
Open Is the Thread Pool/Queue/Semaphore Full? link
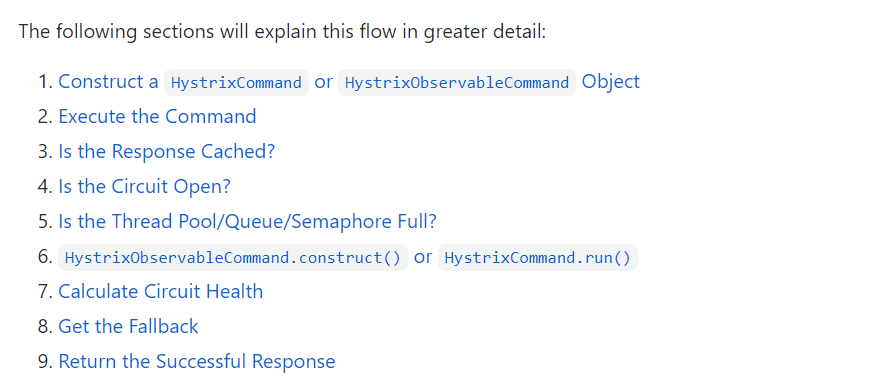[247, 222]
